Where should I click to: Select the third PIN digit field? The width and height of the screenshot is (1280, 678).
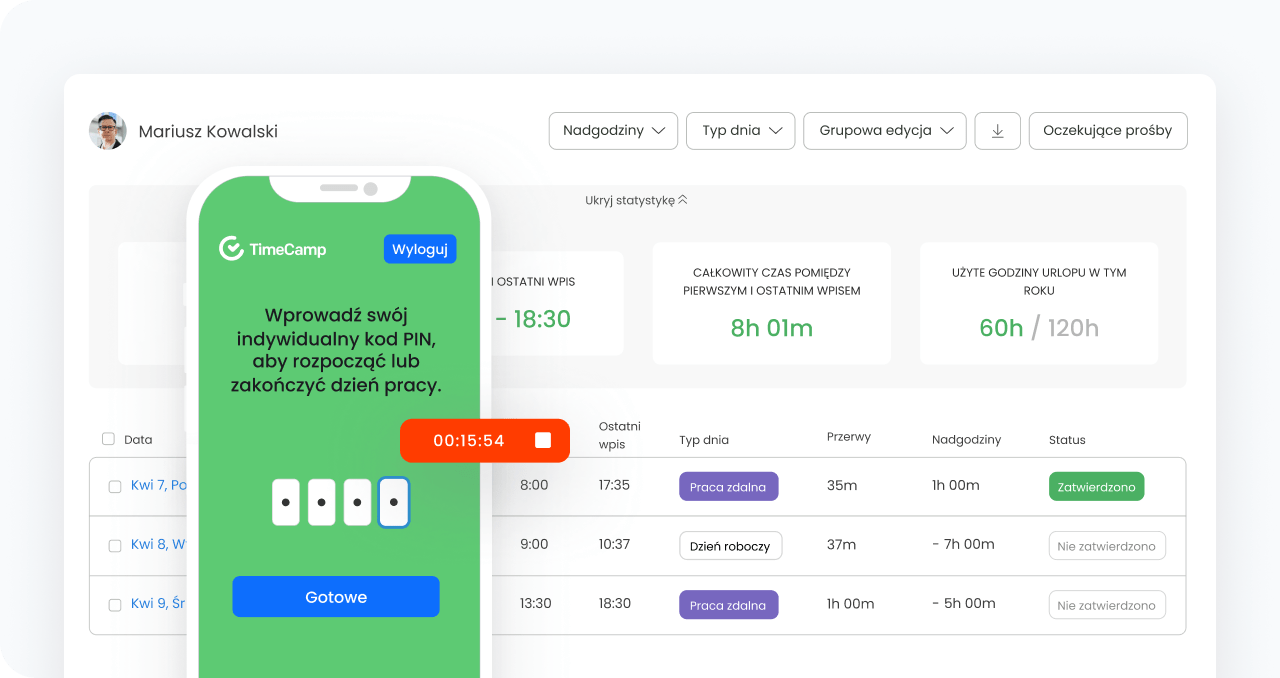tap(358, 502)
